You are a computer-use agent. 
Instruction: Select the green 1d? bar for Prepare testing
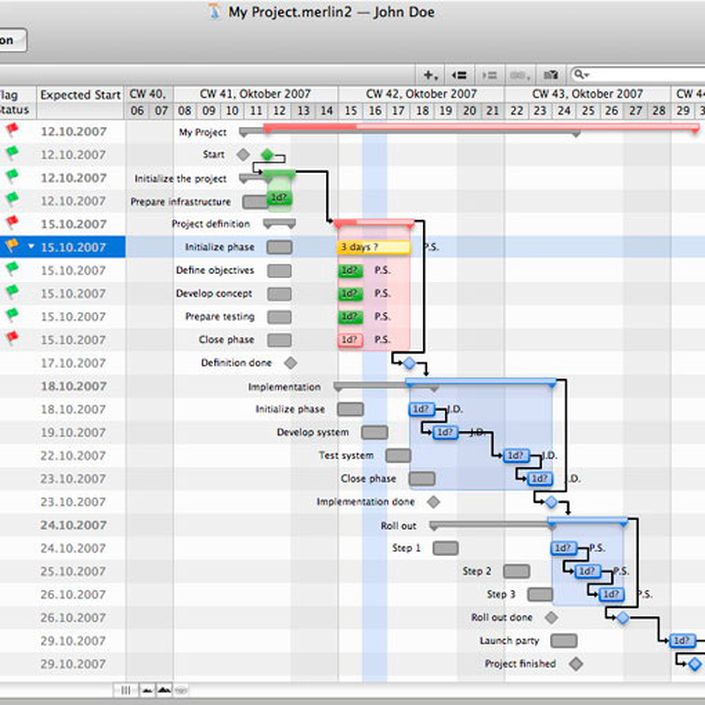[350, 317]
